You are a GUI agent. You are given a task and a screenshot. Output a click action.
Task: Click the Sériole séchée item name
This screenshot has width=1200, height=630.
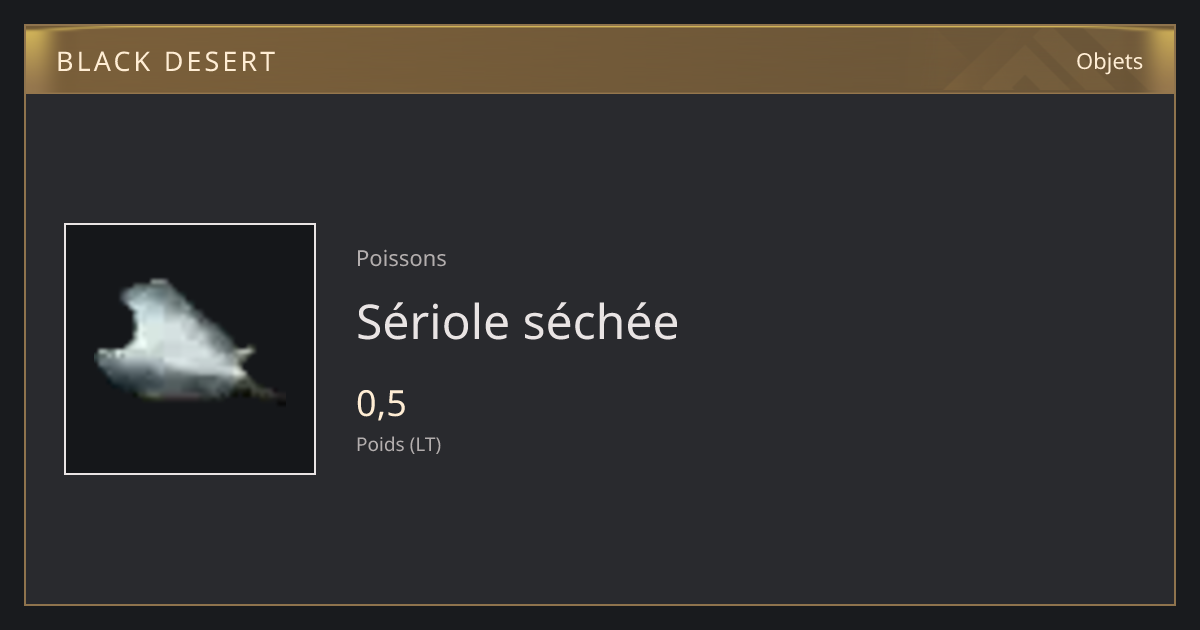click(517, 322)
